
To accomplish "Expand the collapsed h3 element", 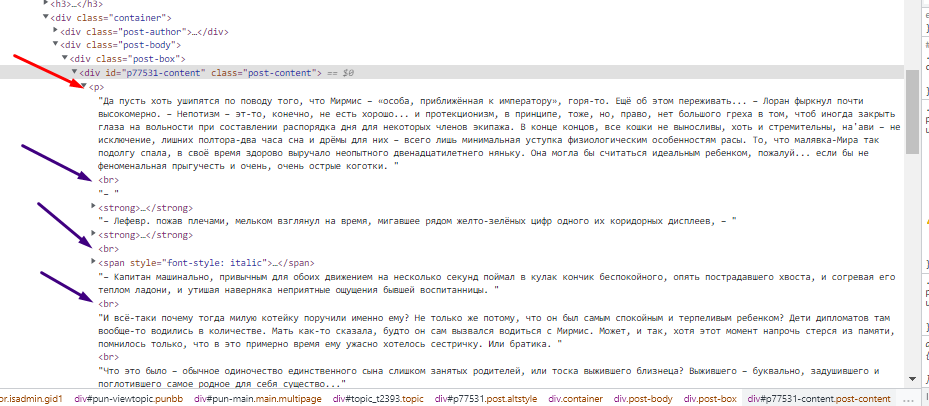I will [46, 4].
